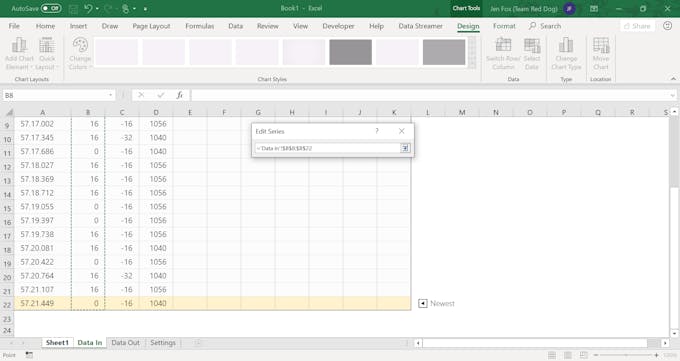
Task: Switch to Sheet1 sheet tab
Action: (x=57, y=343)
